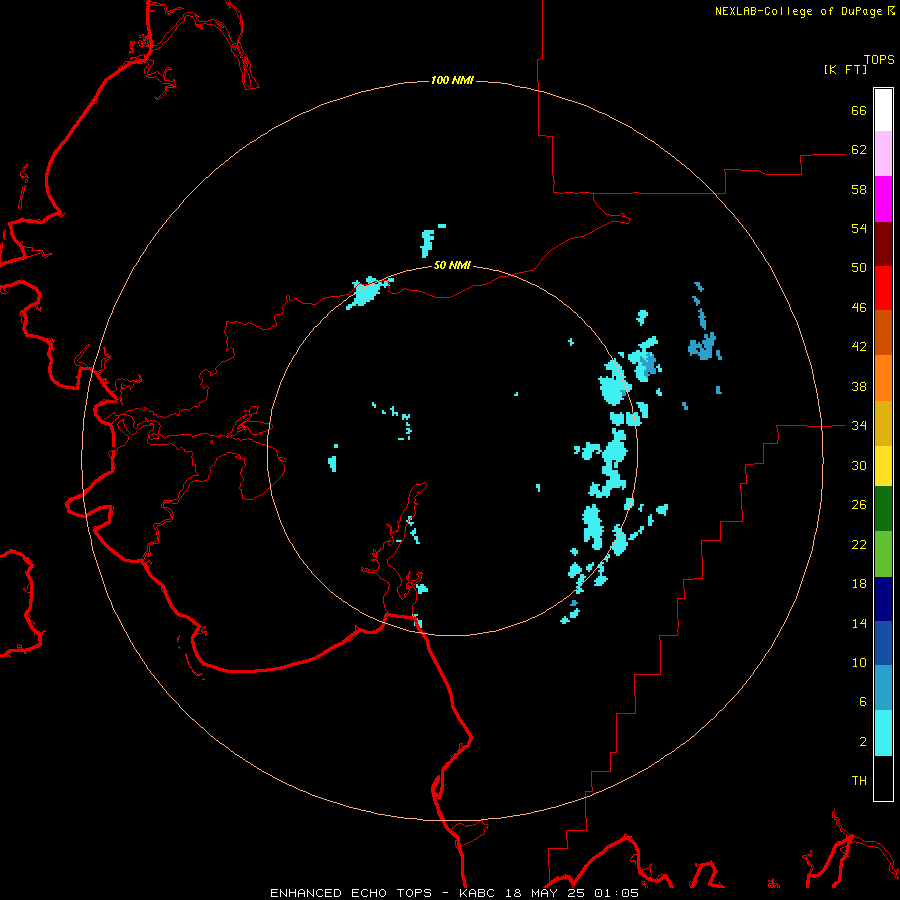
Task: Click the NEXLAB-College of DuPage credit text
Action: click(x=799, y=11)
